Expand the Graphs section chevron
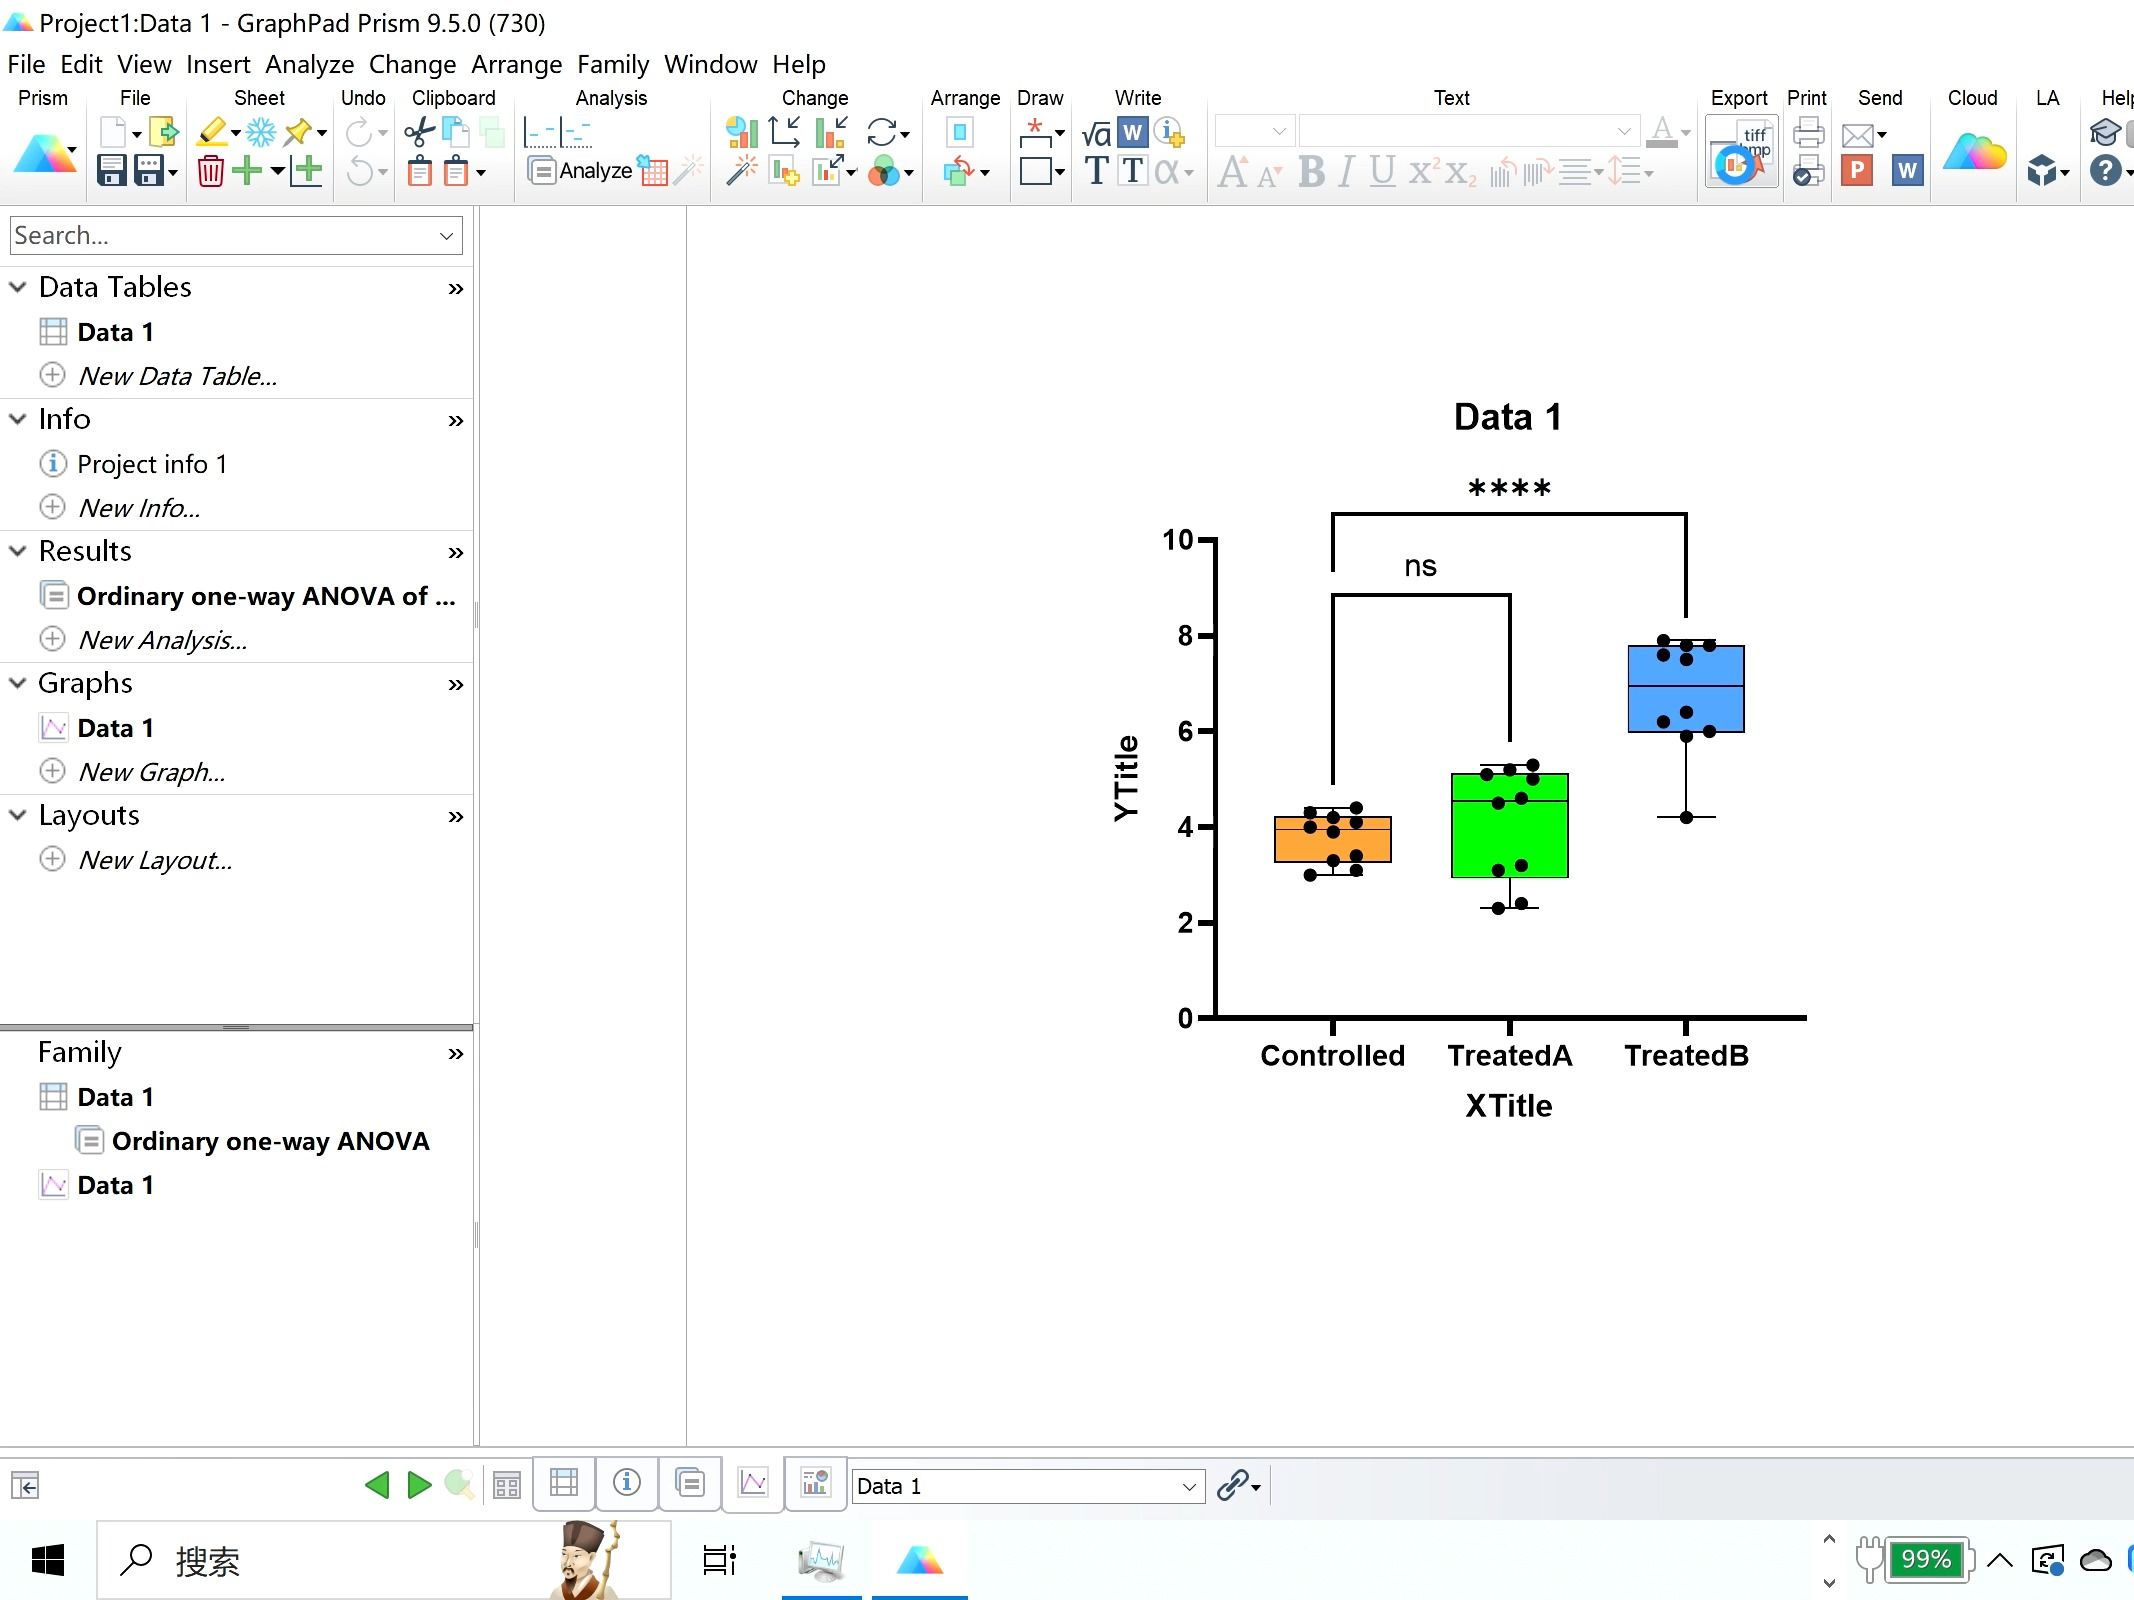The height and width of the screenshot is (1600, 2134). tap(17, 682)
